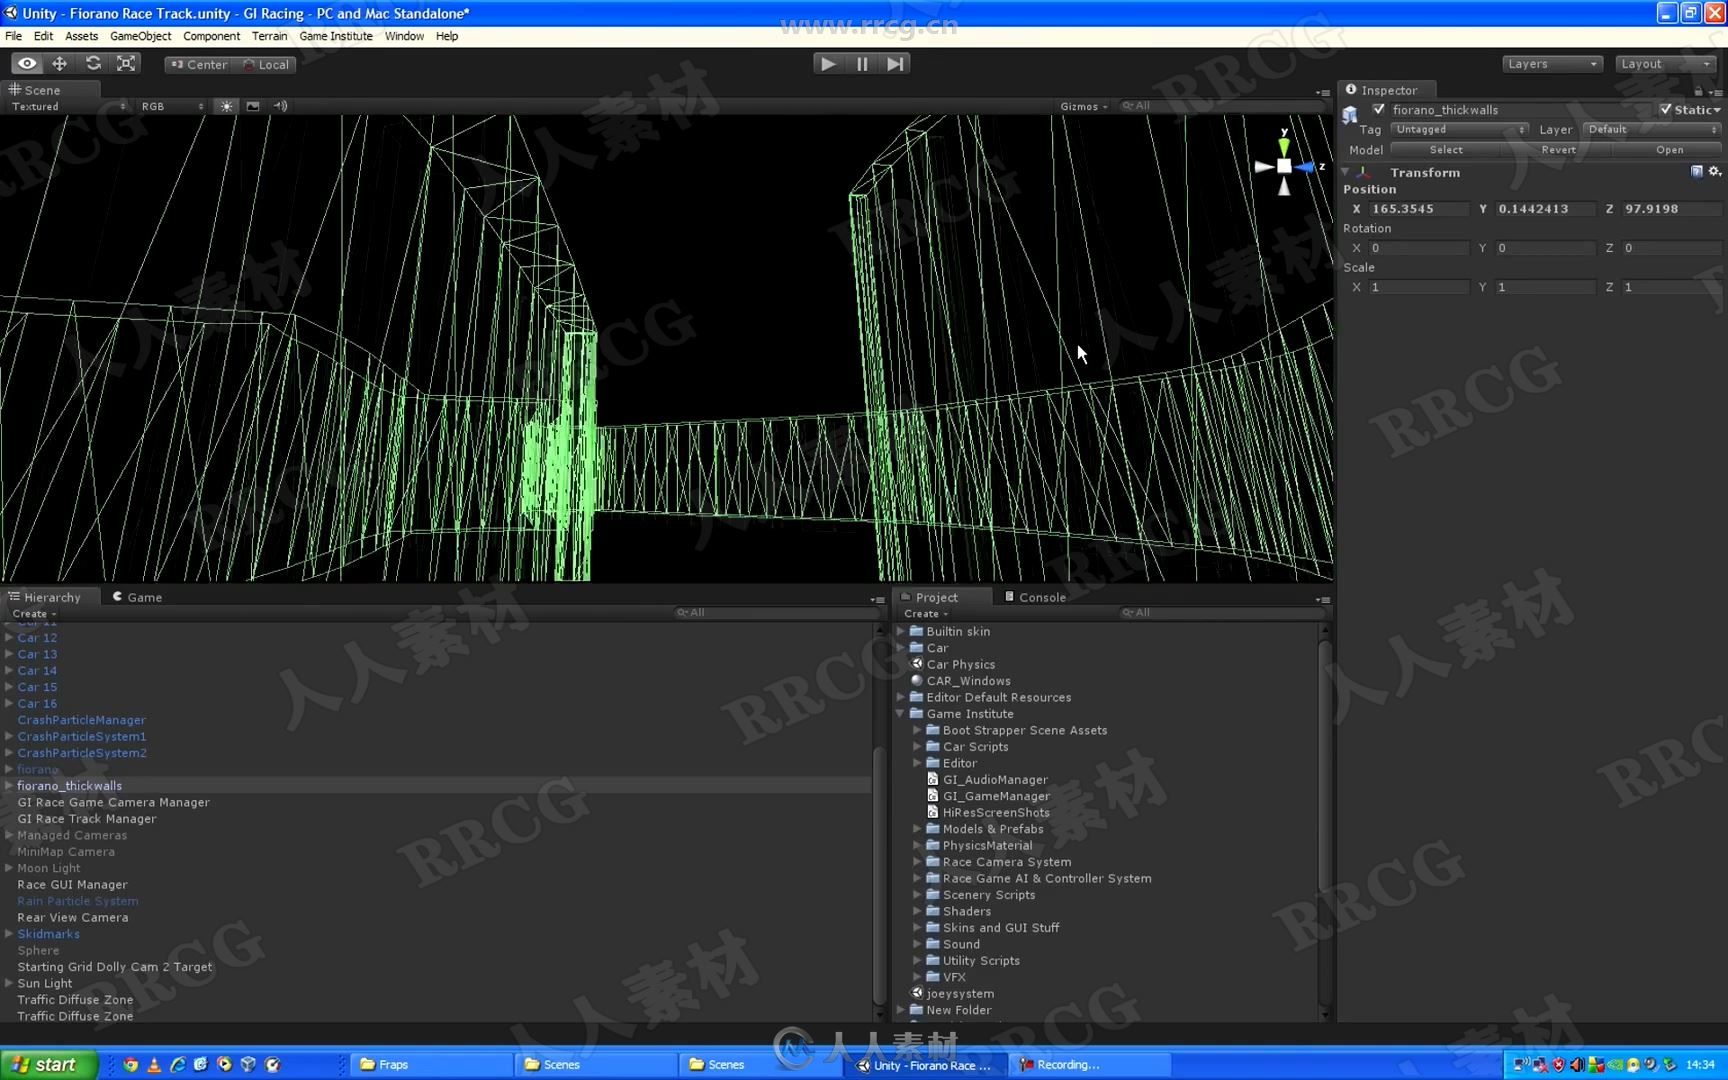Image resolution: width=1728 pixels, height=1080 pixels.
Task: Collapse the Game Institute folder
Action: click(900, 714)
